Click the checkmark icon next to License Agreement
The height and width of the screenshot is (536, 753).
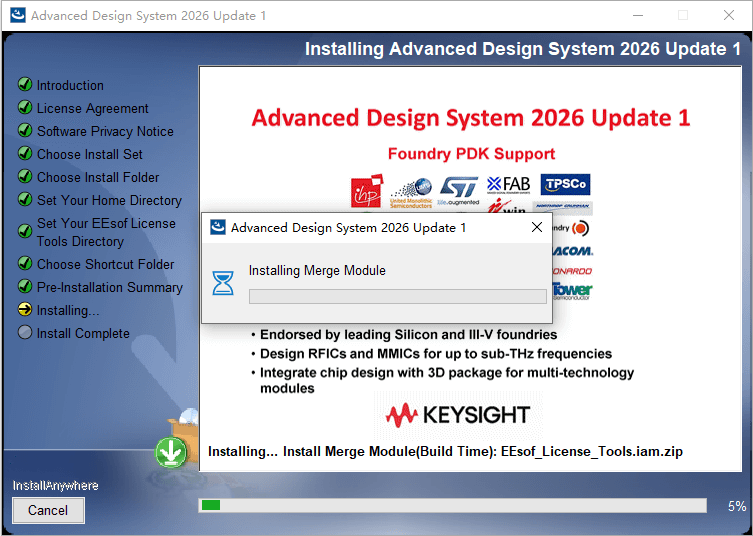[25, 108]
